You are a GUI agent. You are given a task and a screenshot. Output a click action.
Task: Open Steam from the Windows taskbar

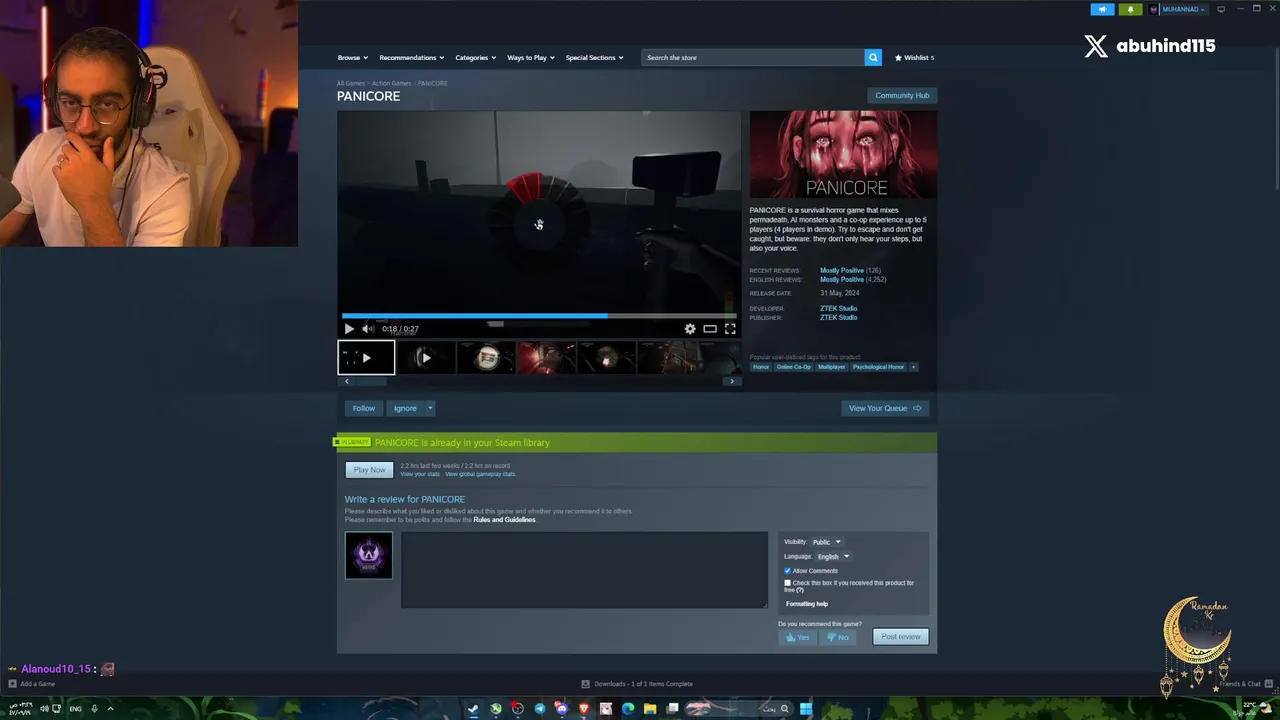coord(473,709)
